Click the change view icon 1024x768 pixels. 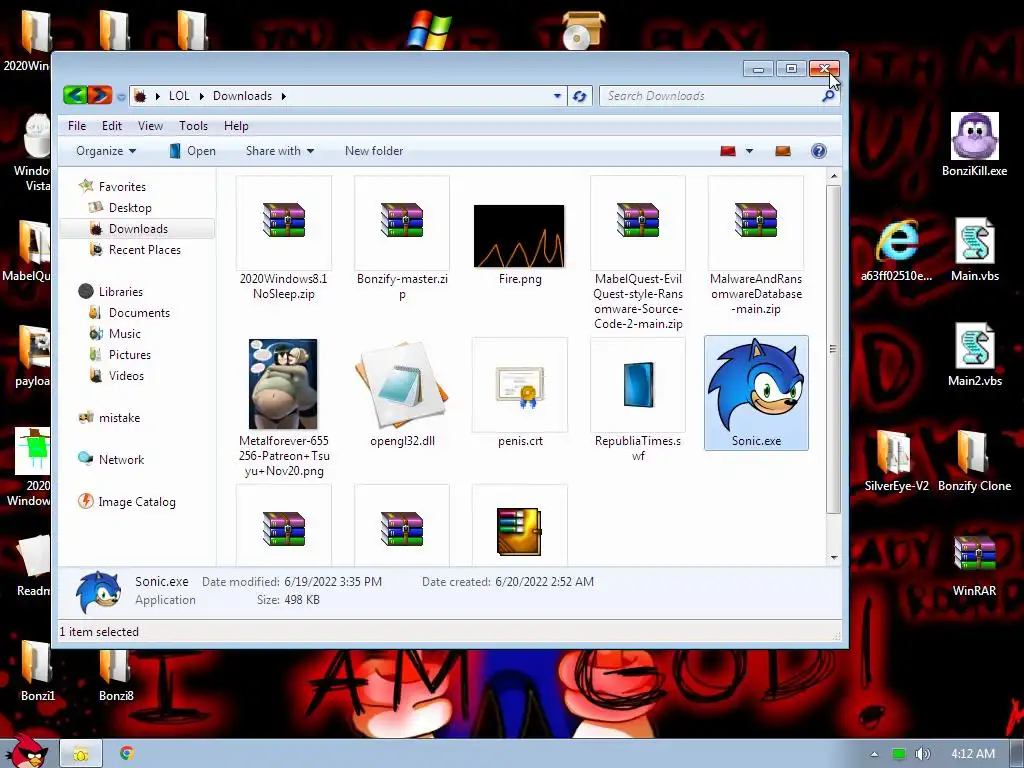pyautogui.click(x=728, y=152)
